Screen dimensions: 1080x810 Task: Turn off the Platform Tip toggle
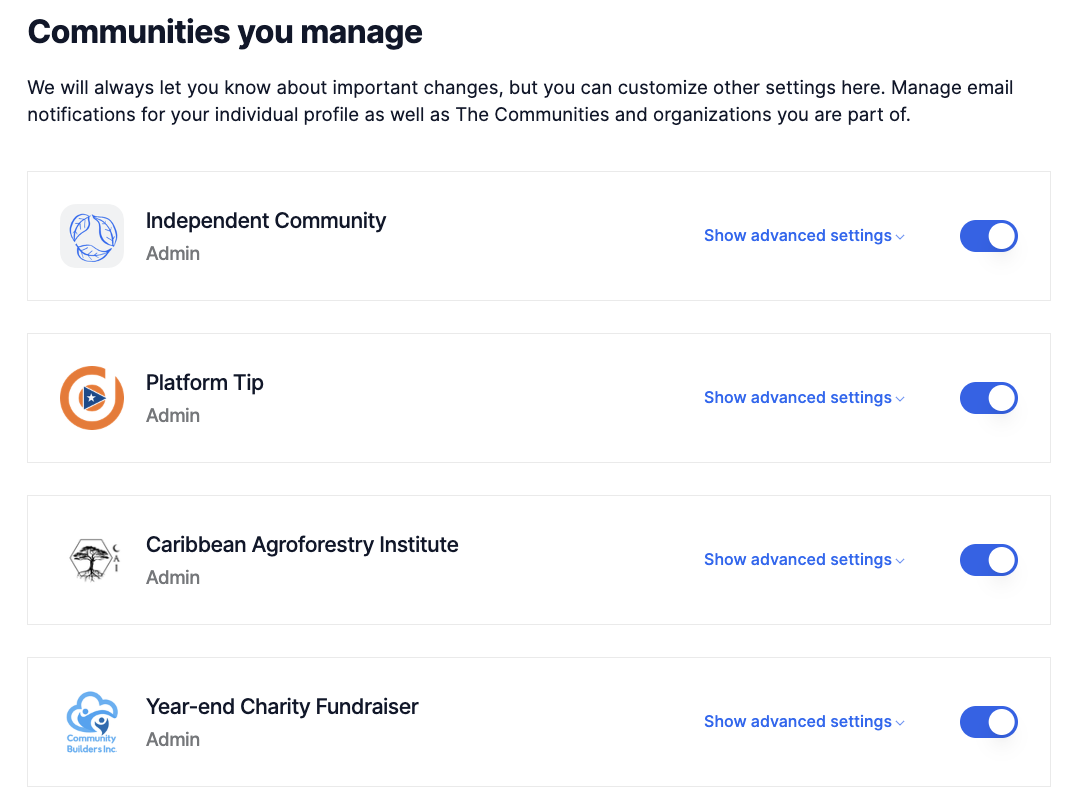[988, 398]
